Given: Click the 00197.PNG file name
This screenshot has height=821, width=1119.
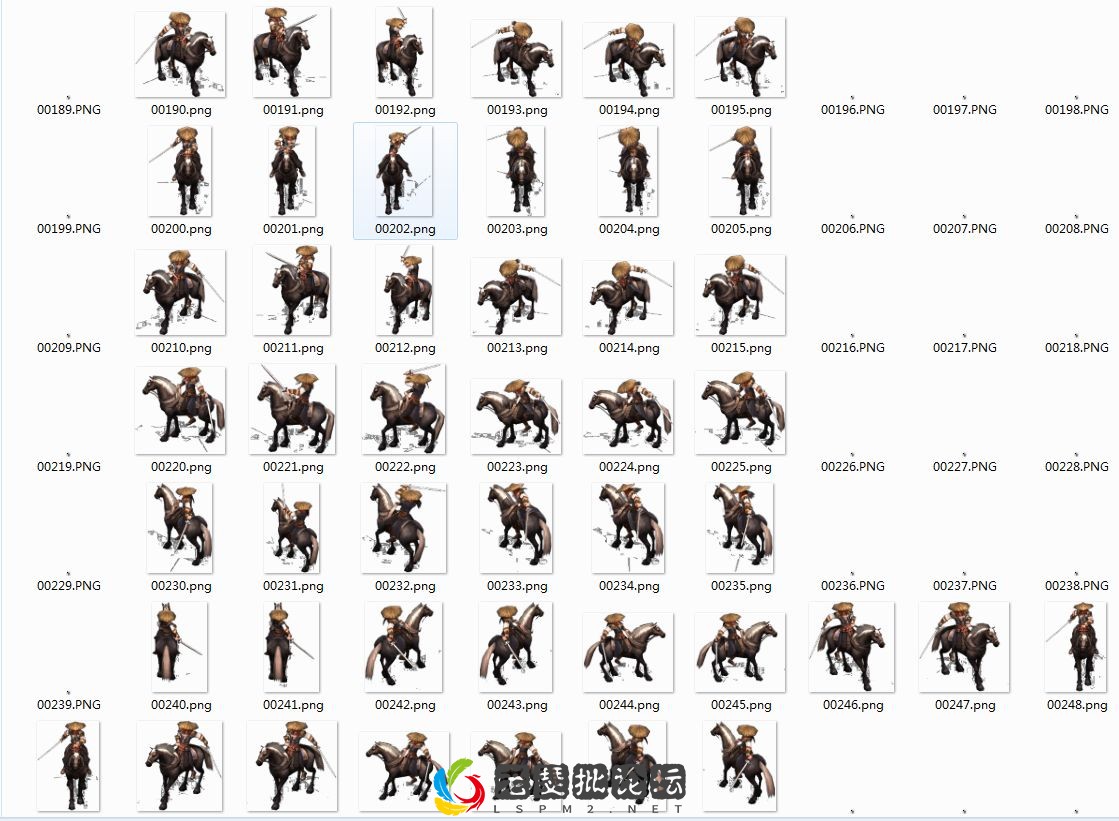Looking at the screenshot, I should pyautogui.click(x=965, y=109).
